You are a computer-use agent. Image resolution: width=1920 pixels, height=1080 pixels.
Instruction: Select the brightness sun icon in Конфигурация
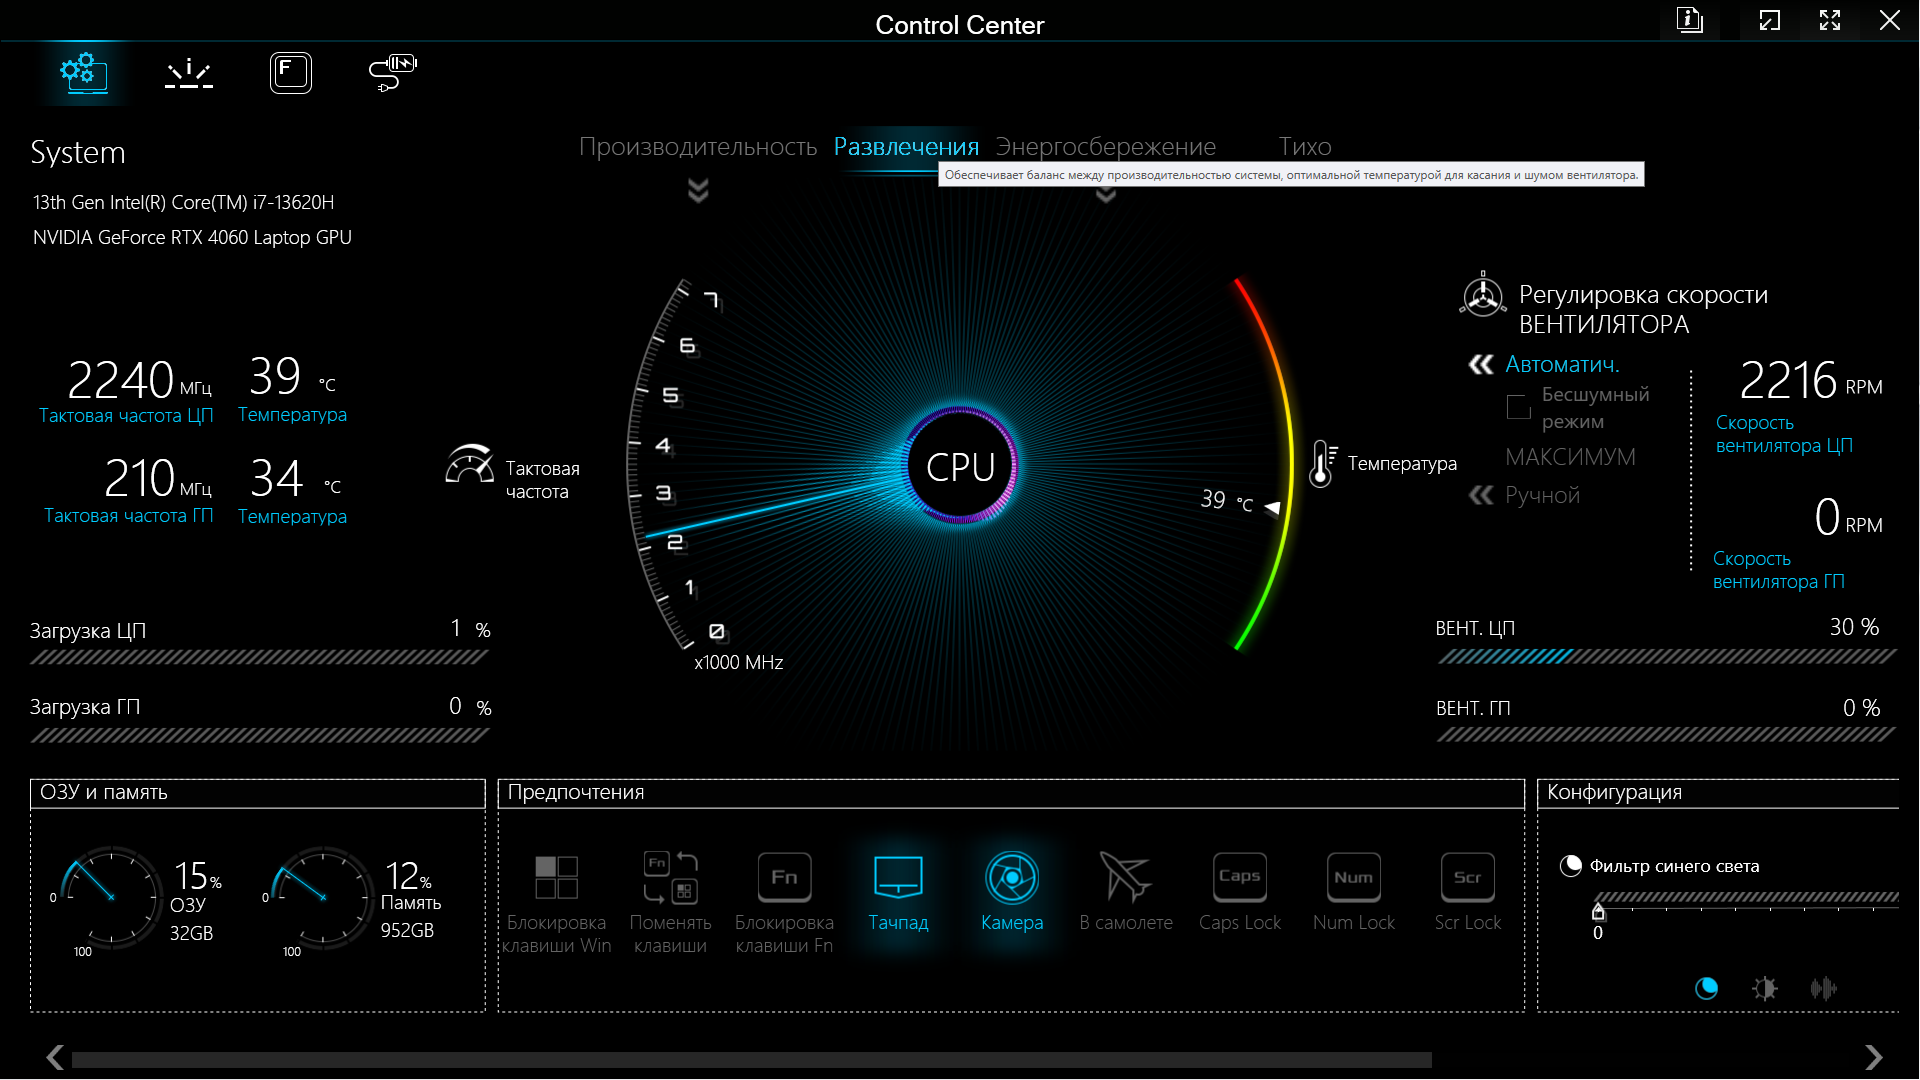click(1765, 989)
